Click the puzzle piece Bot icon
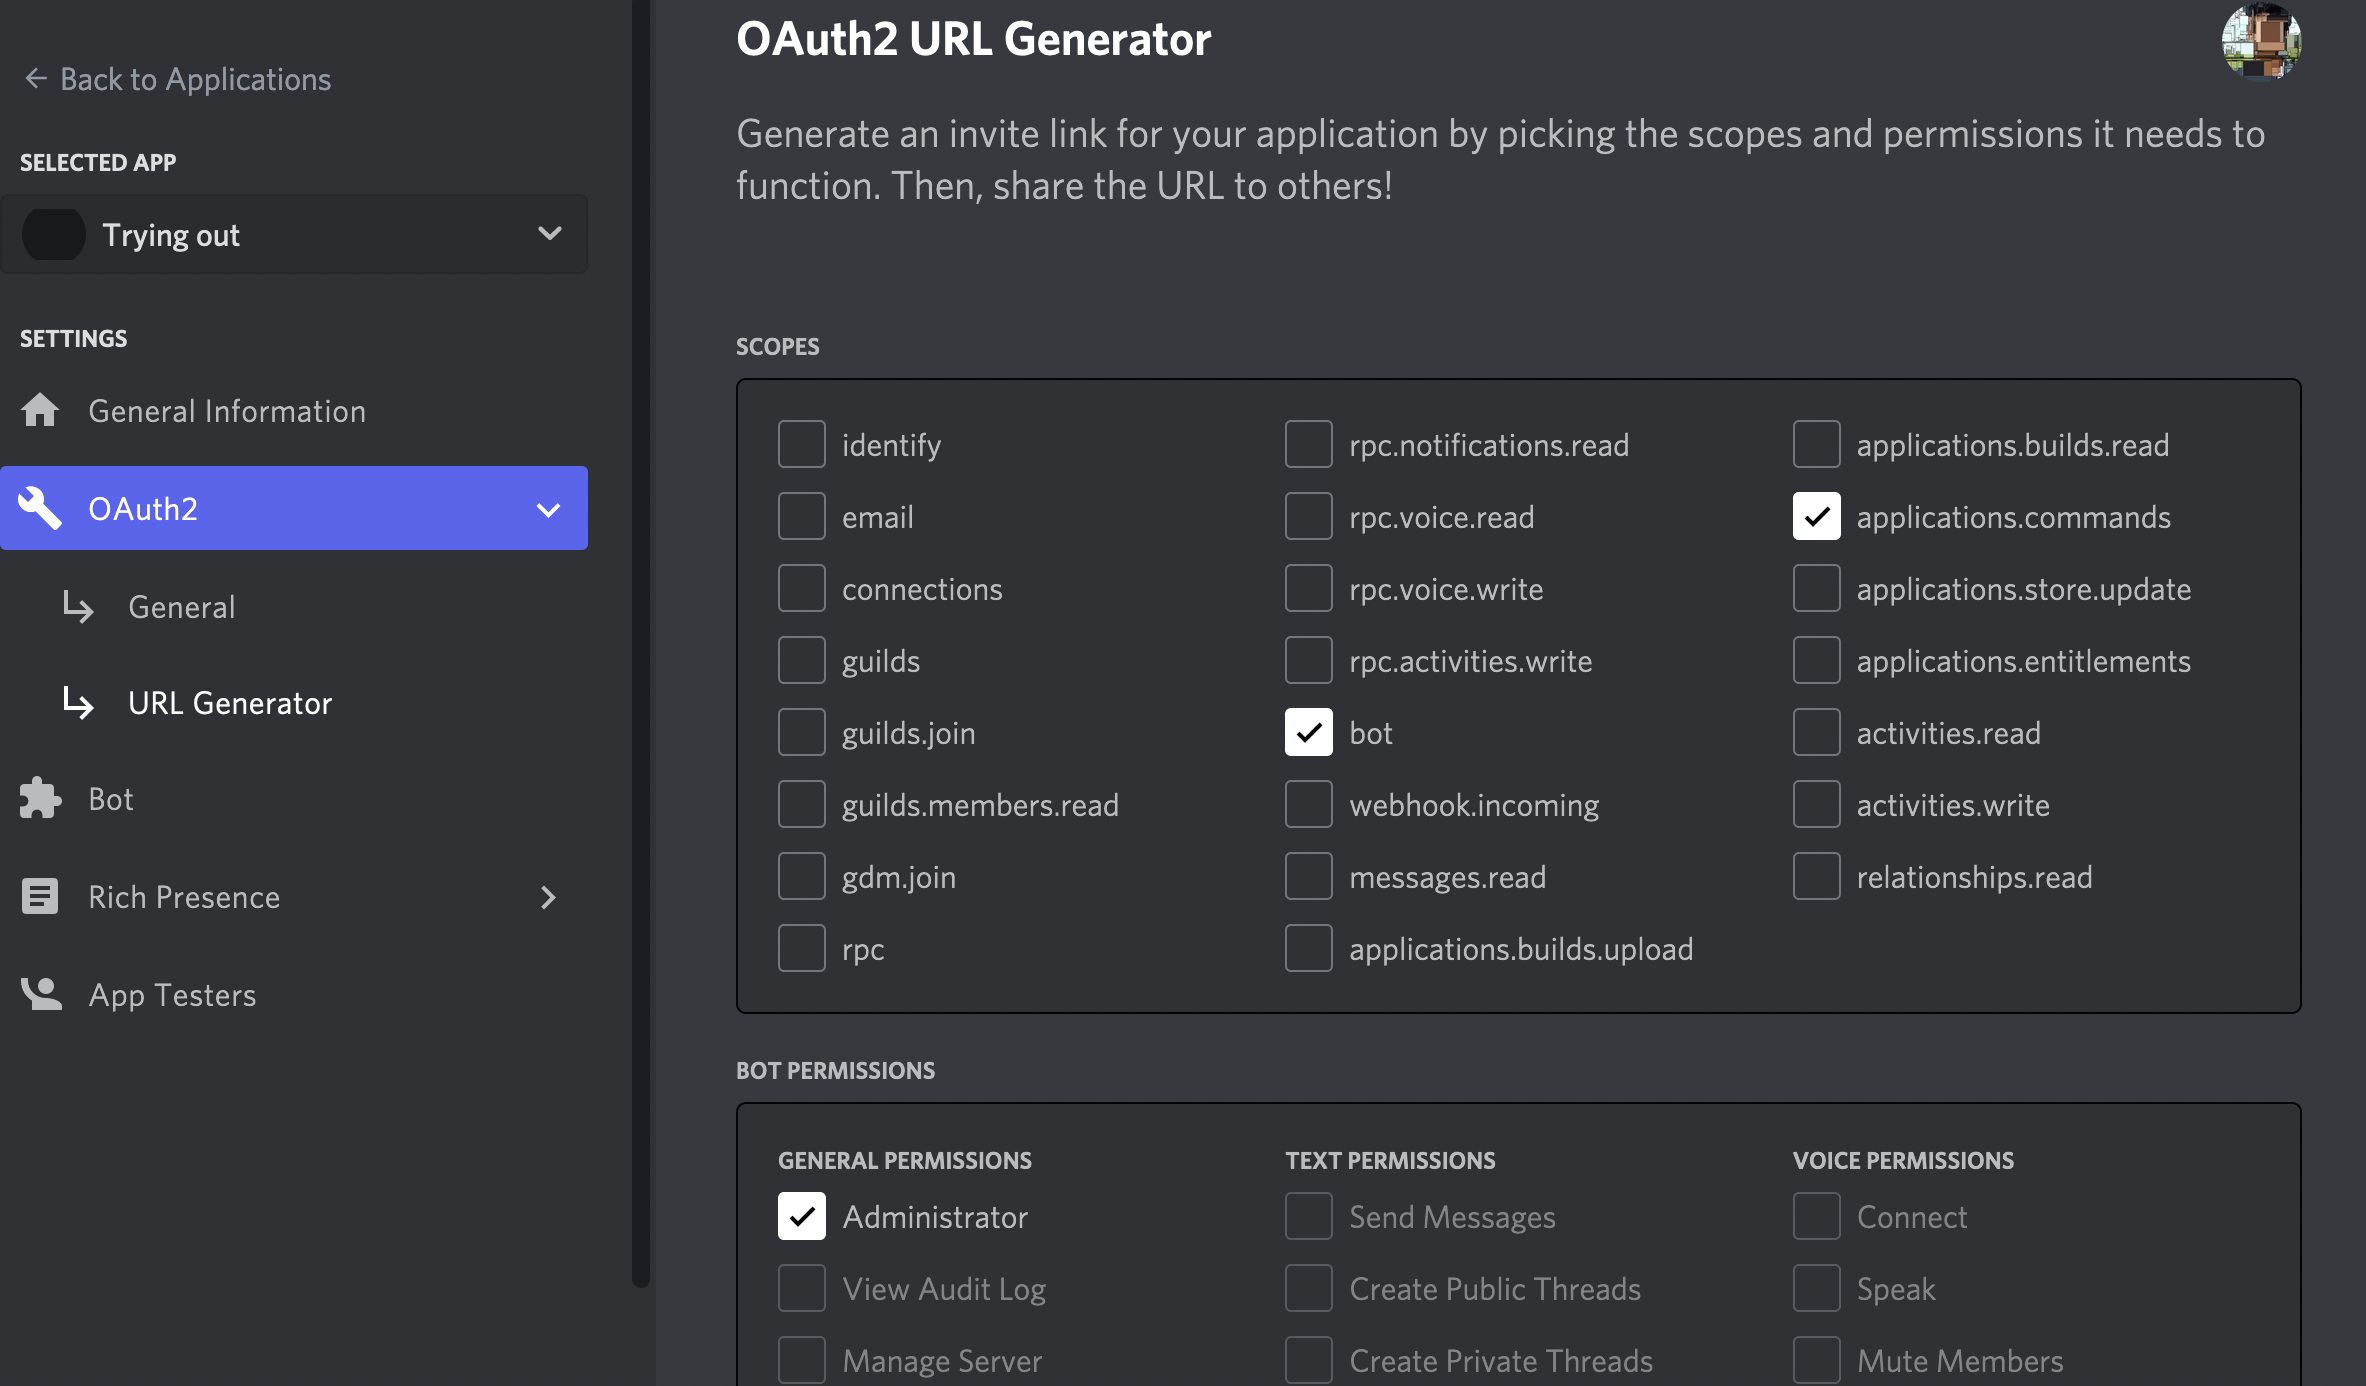This screenshot has height=1386, width=2366. (40, 798)
